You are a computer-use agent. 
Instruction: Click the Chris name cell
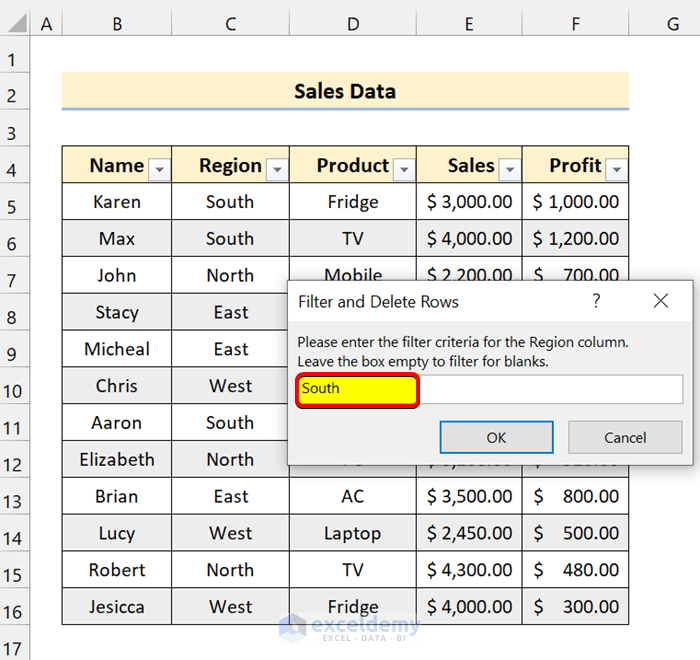point(117,386)
